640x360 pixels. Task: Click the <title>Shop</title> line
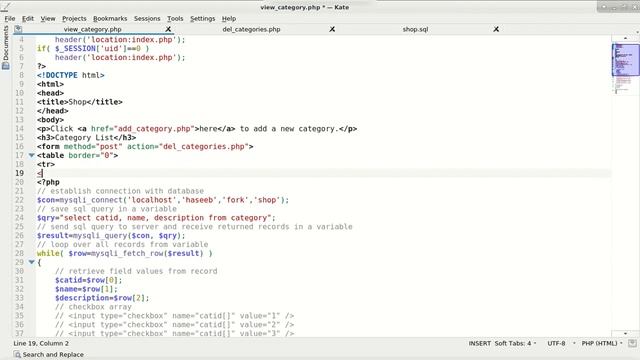click(80, 102)
